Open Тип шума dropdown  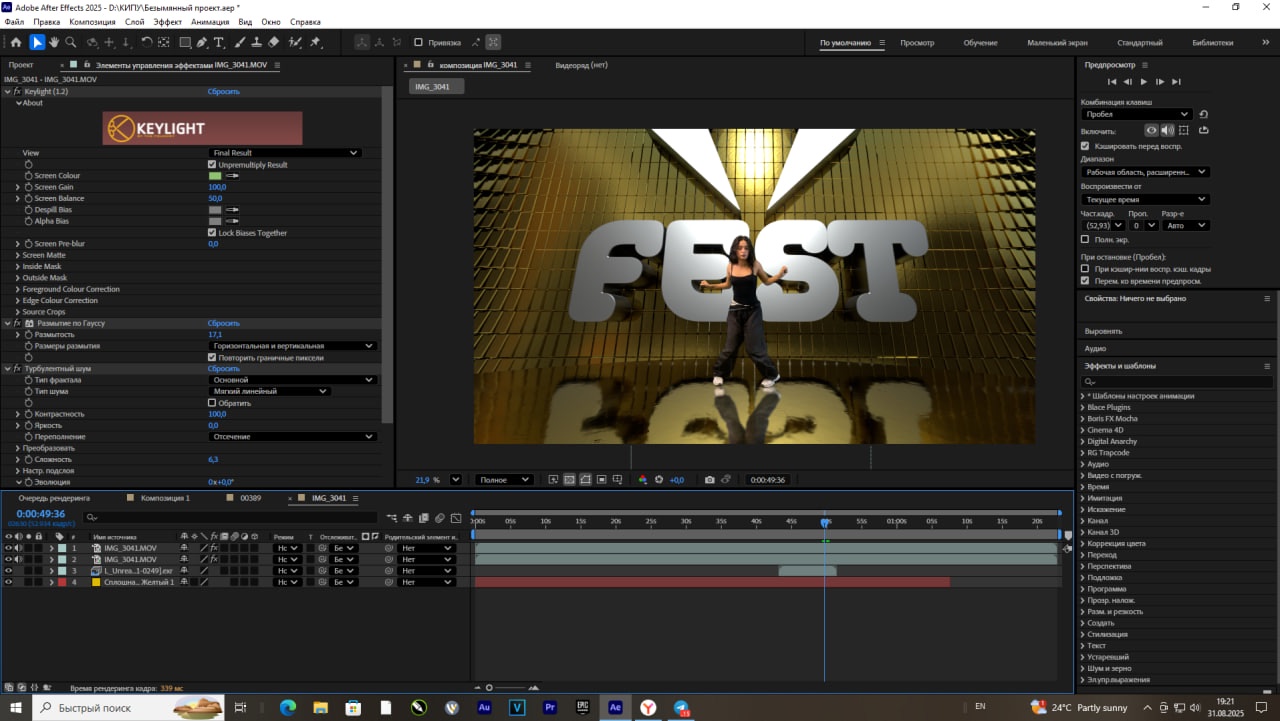[269, 391]
